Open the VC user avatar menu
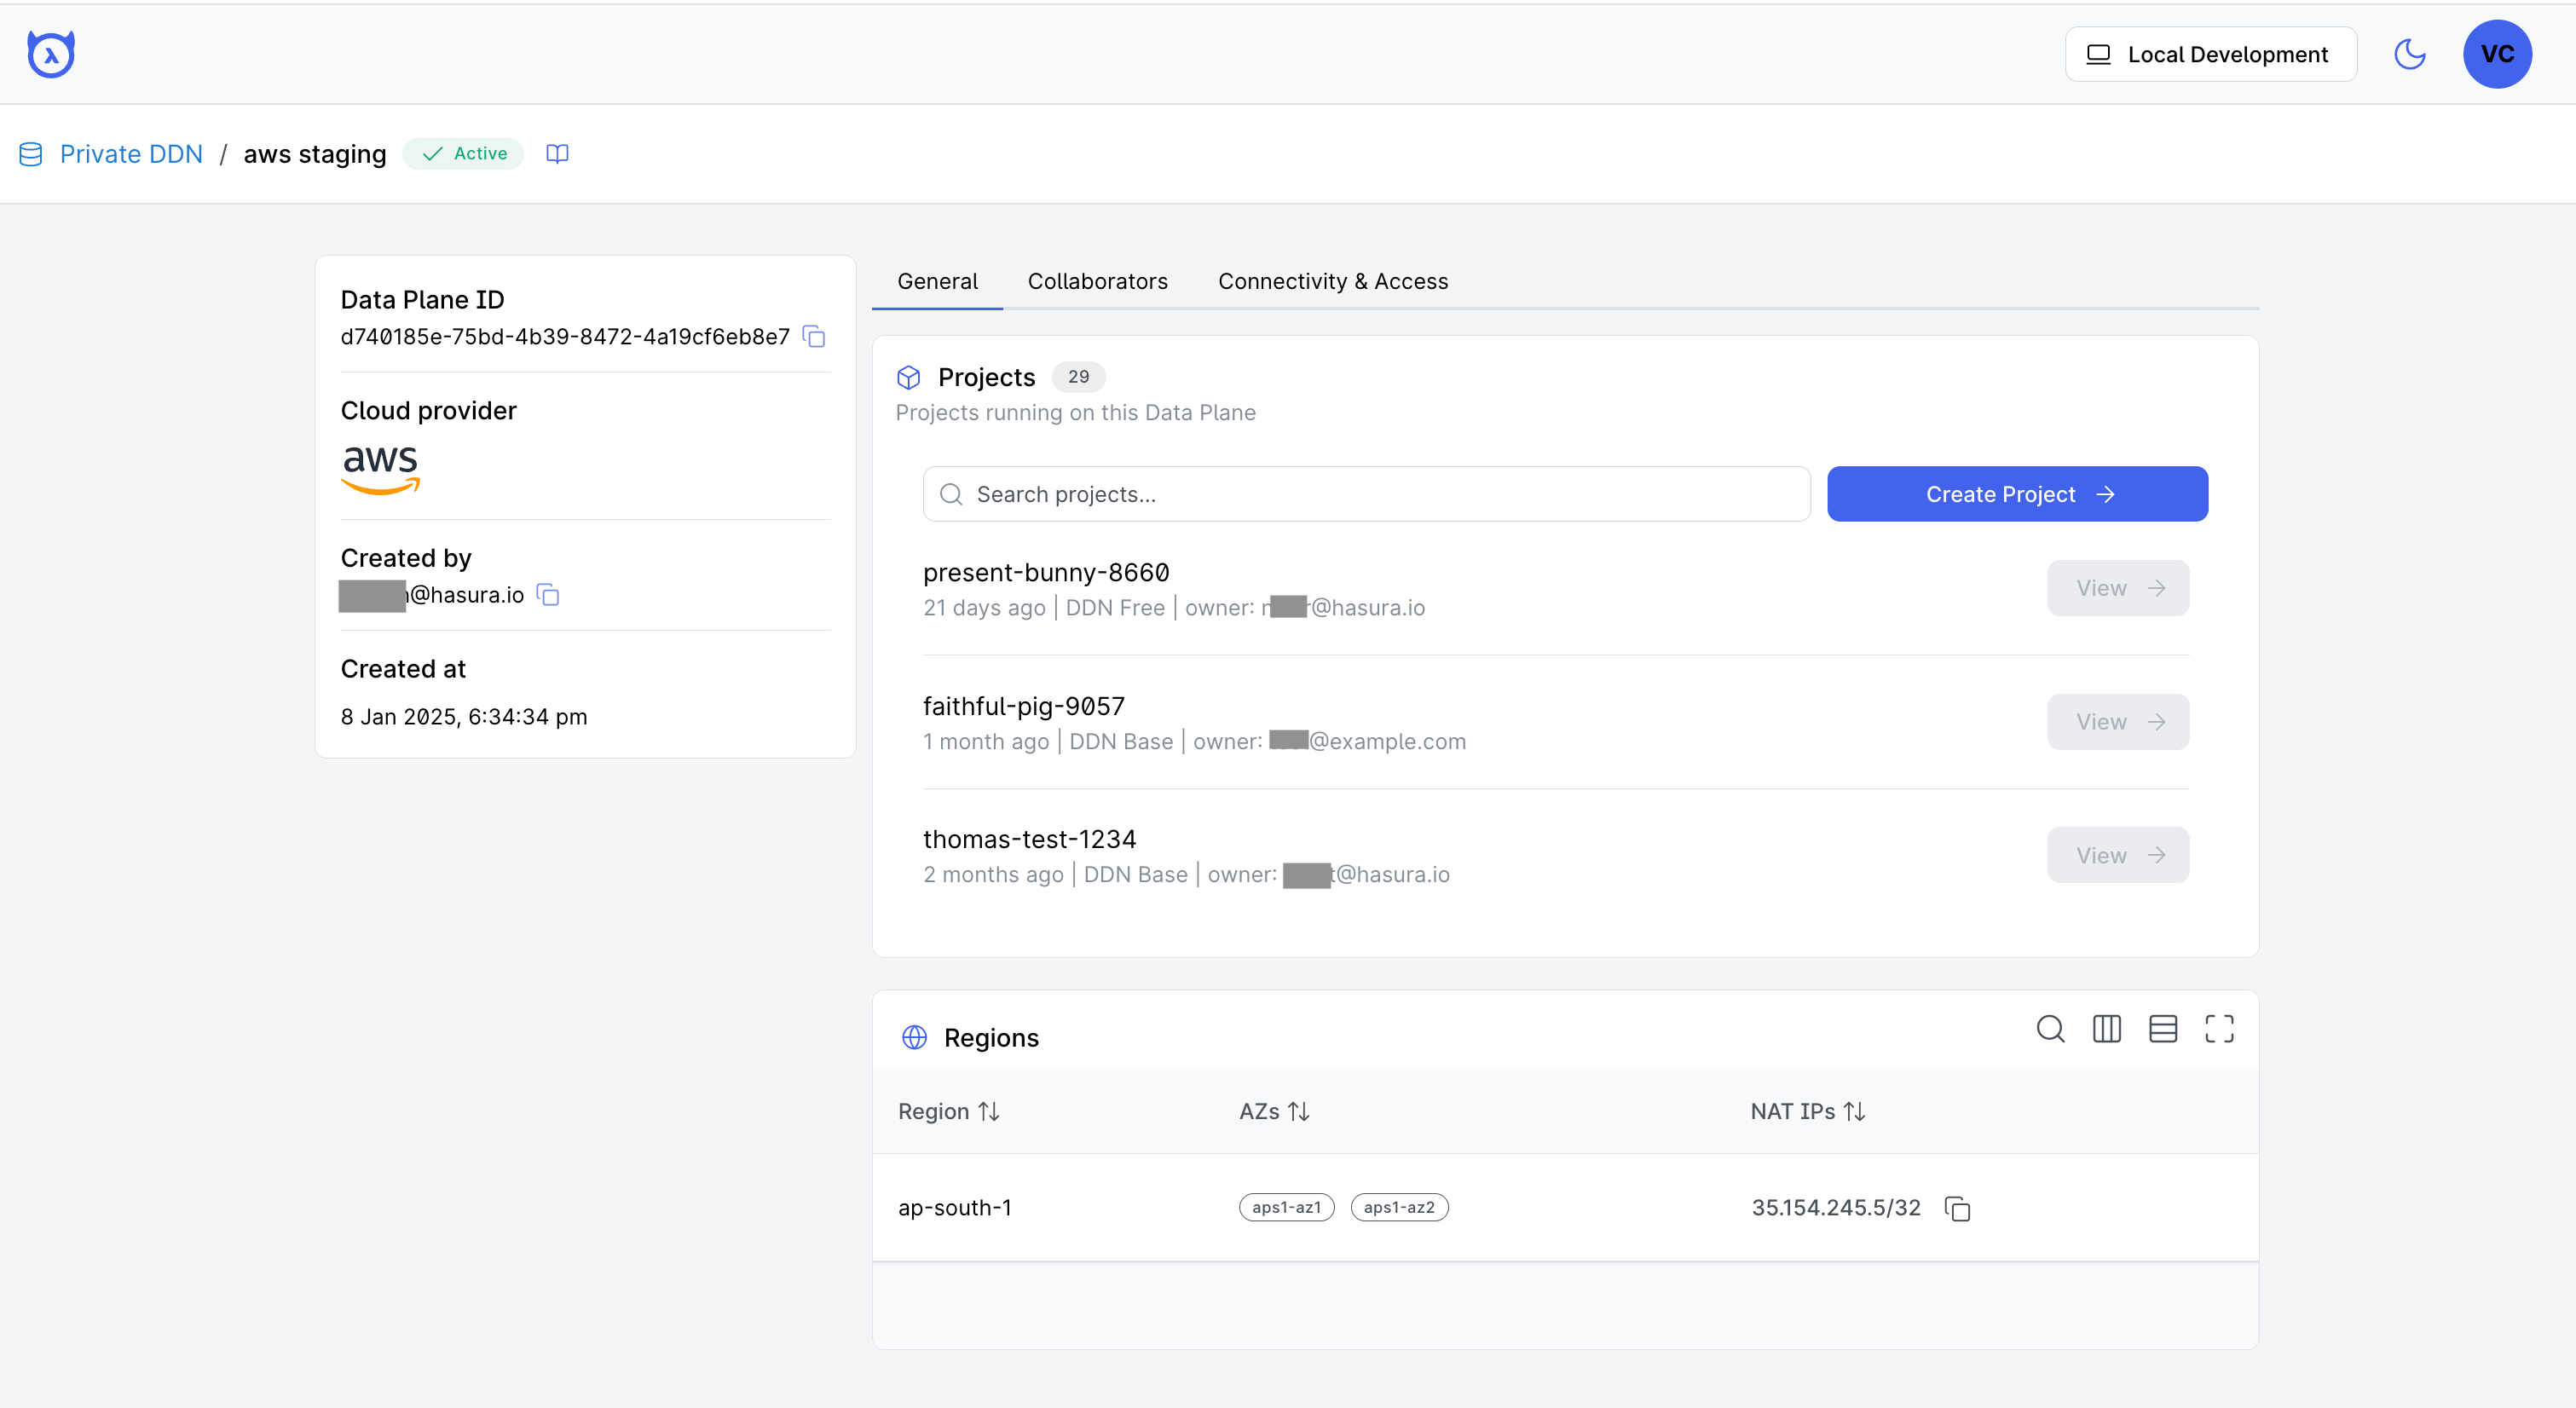 2497,54
